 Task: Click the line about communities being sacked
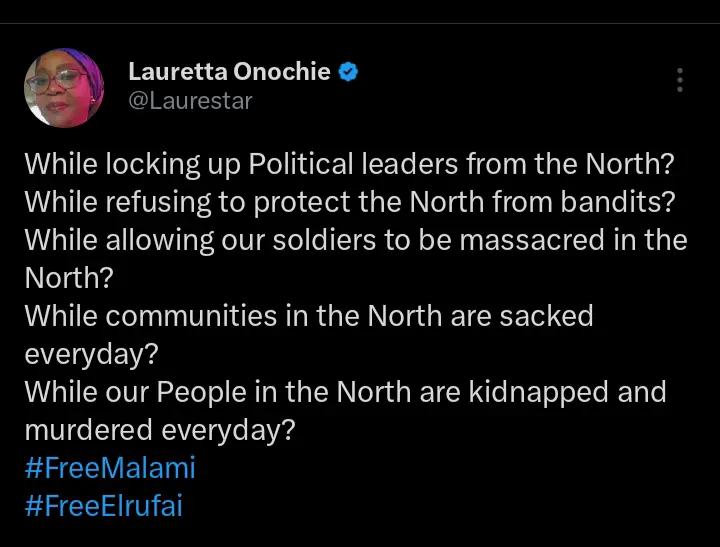pos(308,316)
